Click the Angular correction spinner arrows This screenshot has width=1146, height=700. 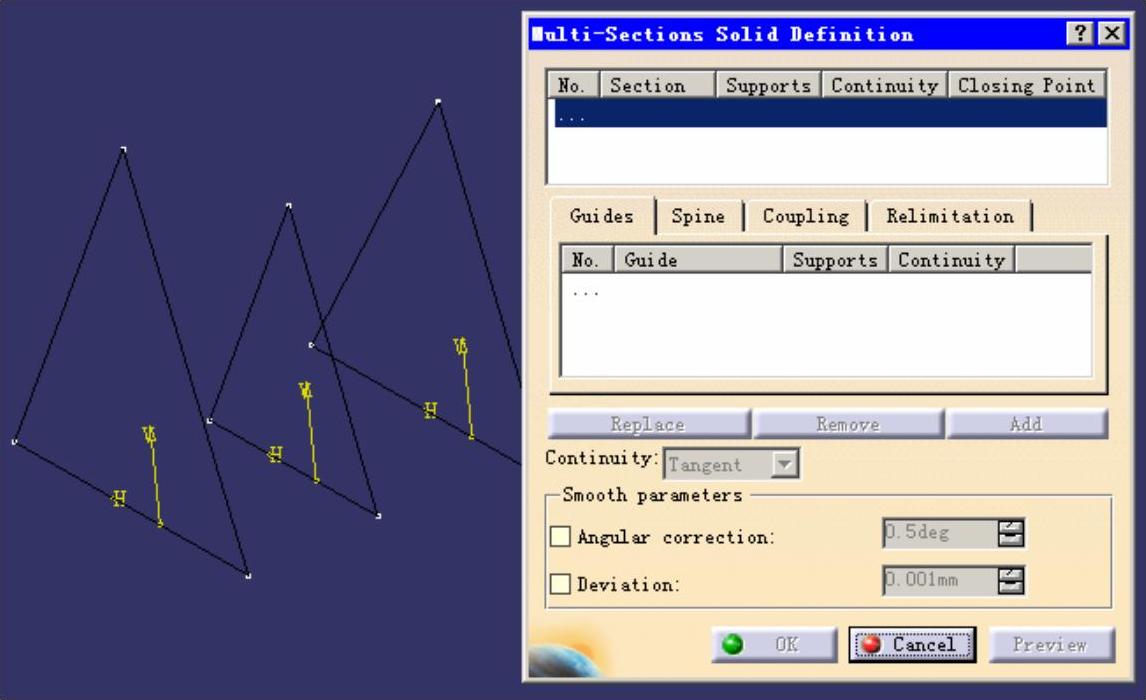coord(1011,533)
